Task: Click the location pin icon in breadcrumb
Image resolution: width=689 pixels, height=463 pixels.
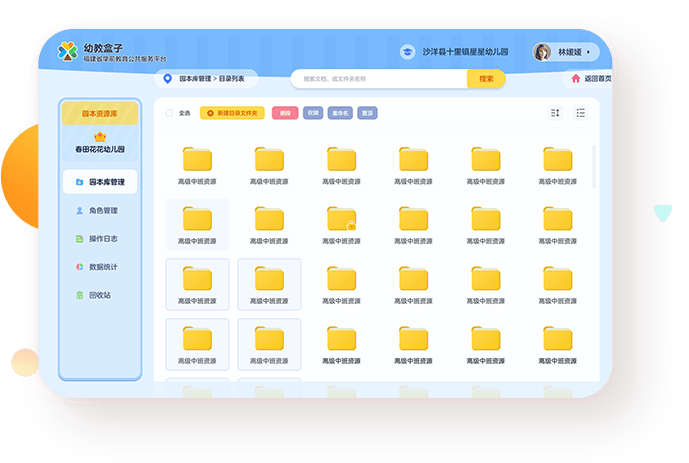Action: point(167,79)
